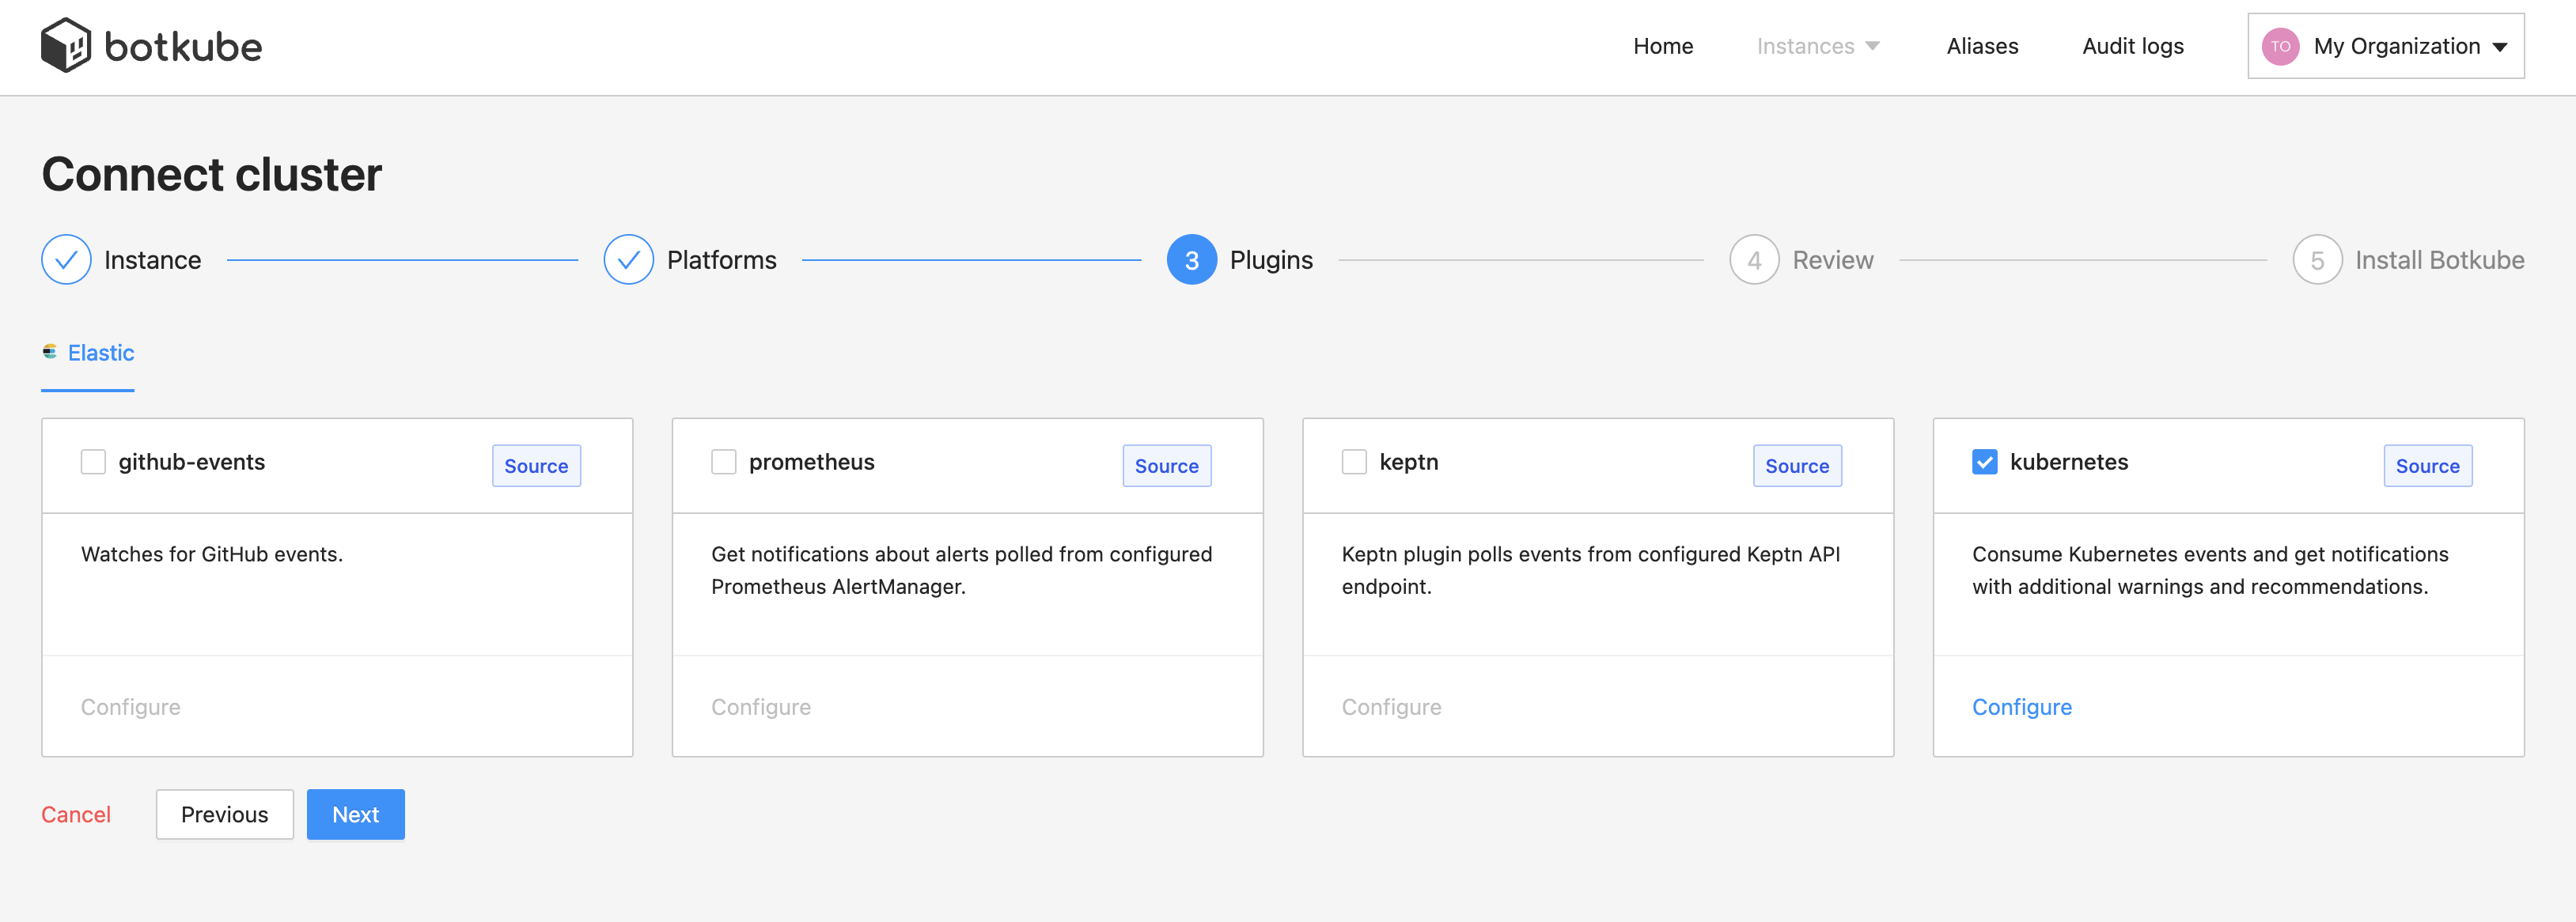Click Source tag on kubernetes card
This screenshot has width=2576, height=922.
point(2428,466)
